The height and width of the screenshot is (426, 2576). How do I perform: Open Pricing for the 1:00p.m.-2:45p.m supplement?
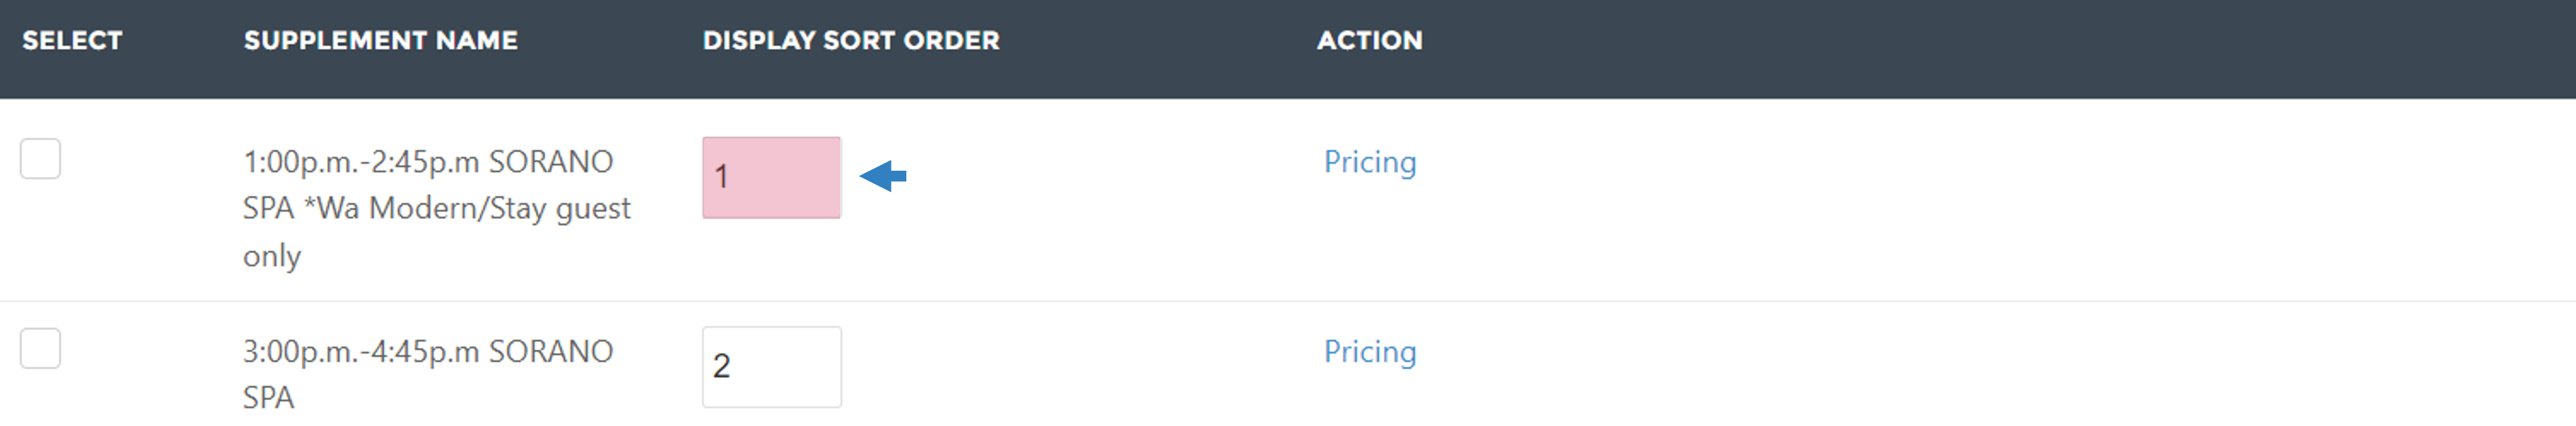(1370, 162)
